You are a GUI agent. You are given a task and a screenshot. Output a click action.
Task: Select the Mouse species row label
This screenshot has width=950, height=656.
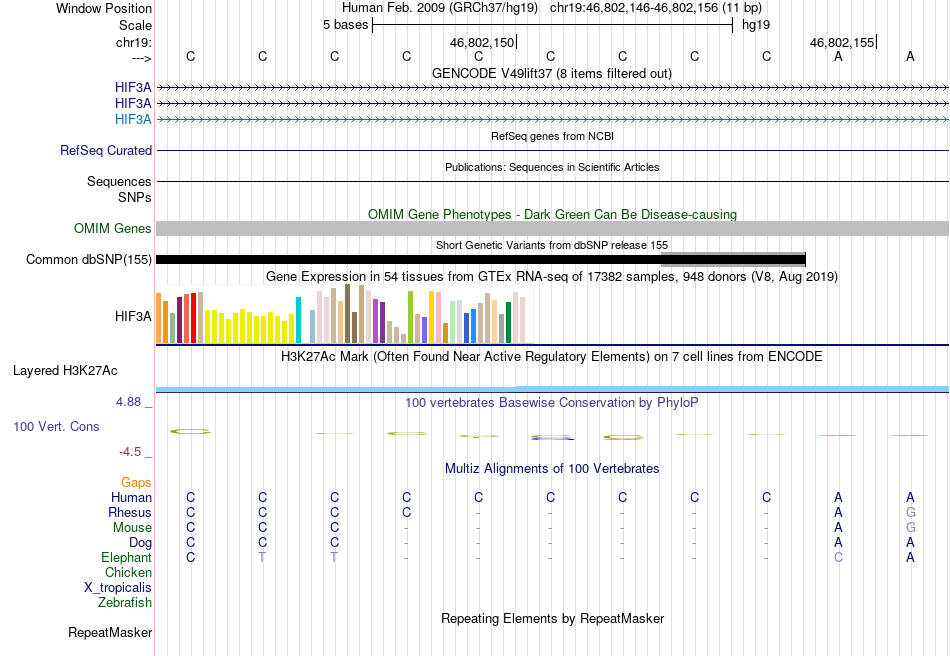point(132,528)
